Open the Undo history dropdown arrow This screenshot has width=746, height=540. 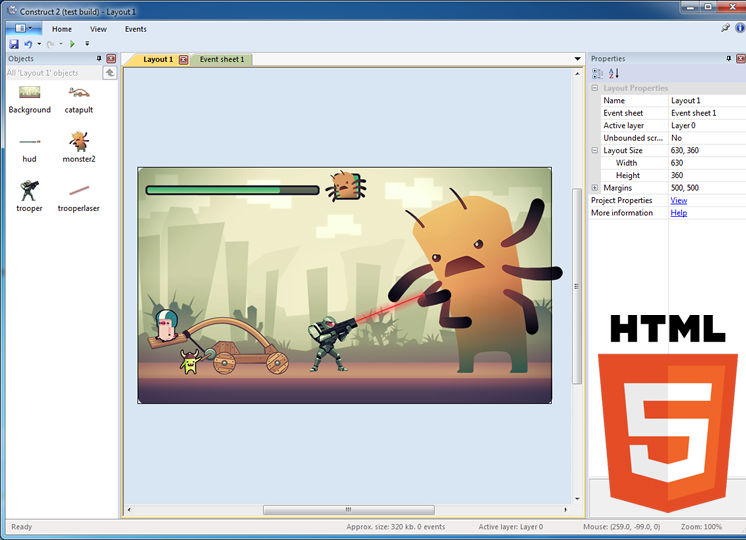(x=39, y=44)
